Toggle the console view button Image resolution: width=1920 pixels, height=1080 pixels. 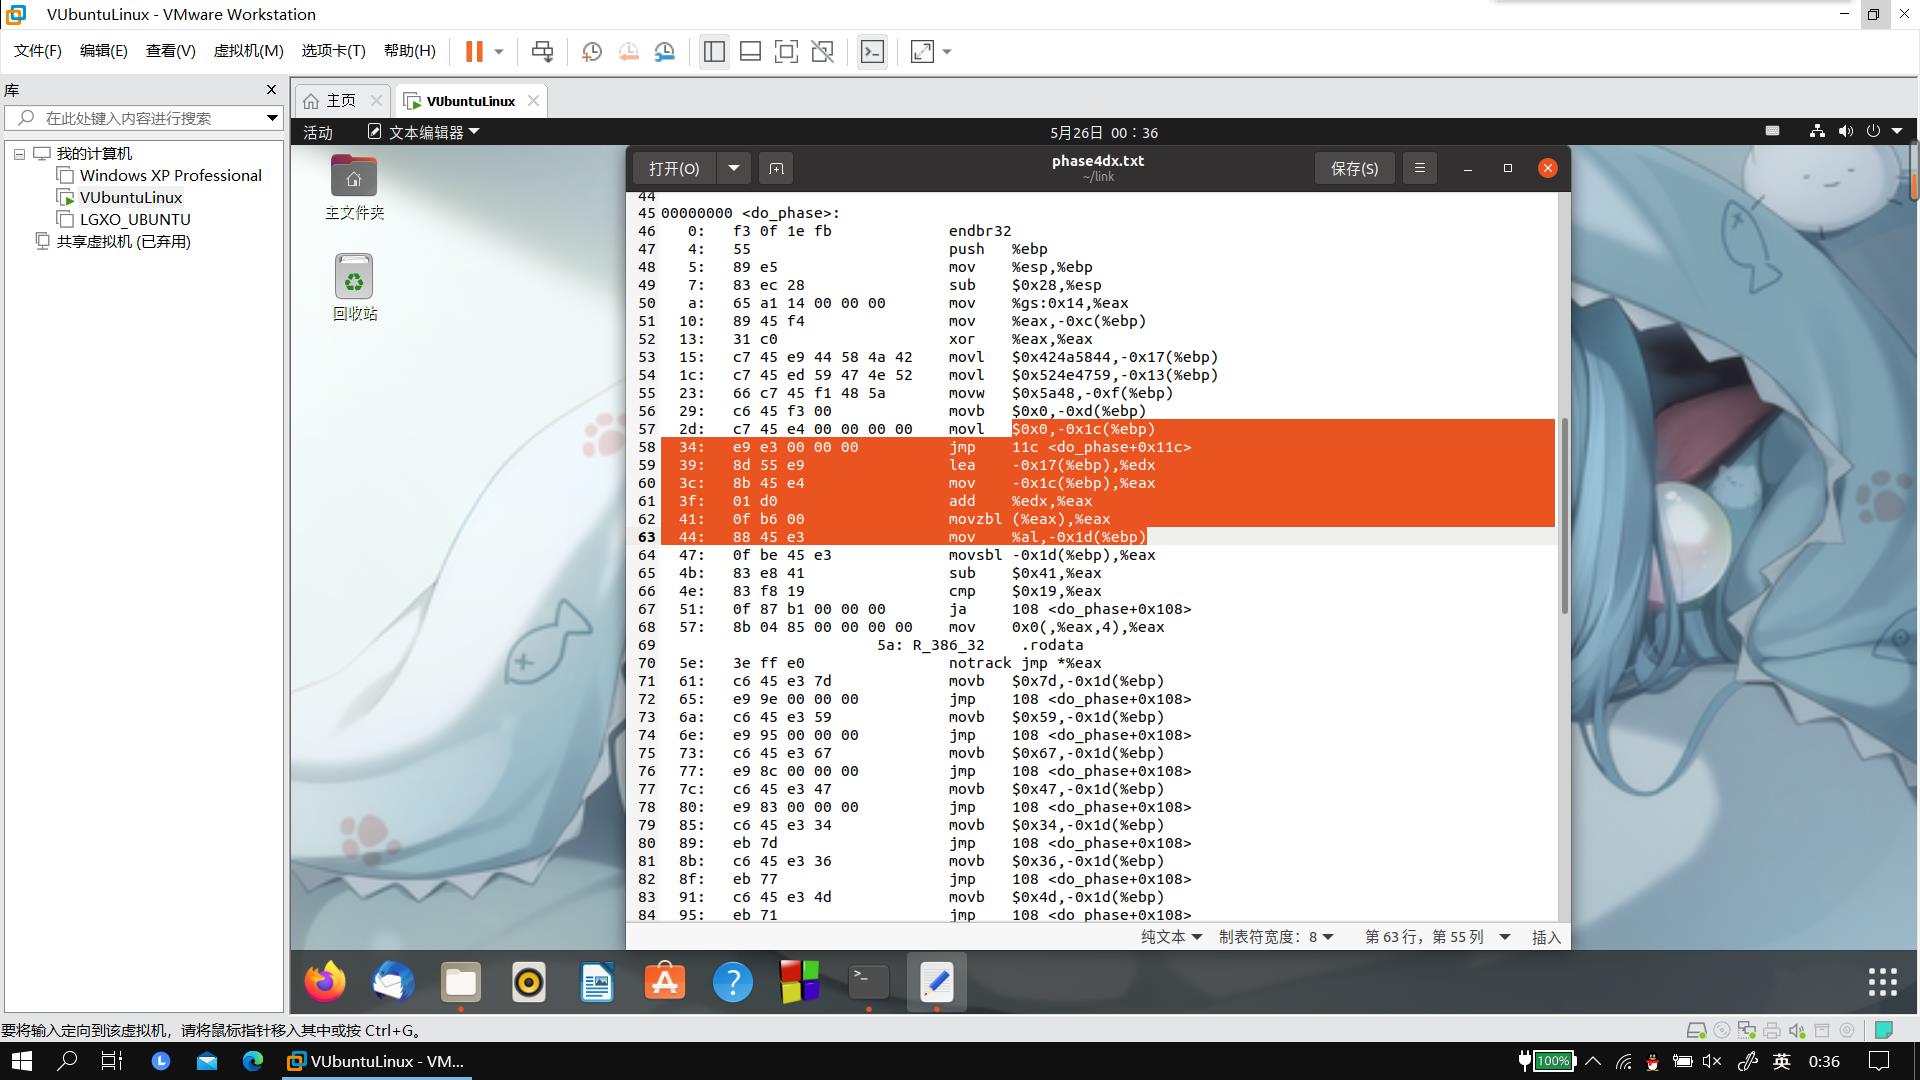(872, 52)
